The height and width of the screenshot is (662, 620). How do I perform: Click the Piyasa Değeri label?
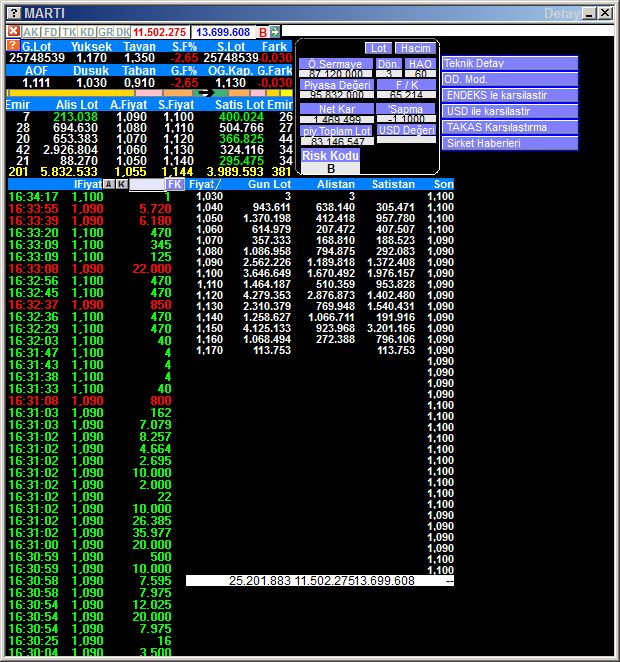click(x=336, y=85)
